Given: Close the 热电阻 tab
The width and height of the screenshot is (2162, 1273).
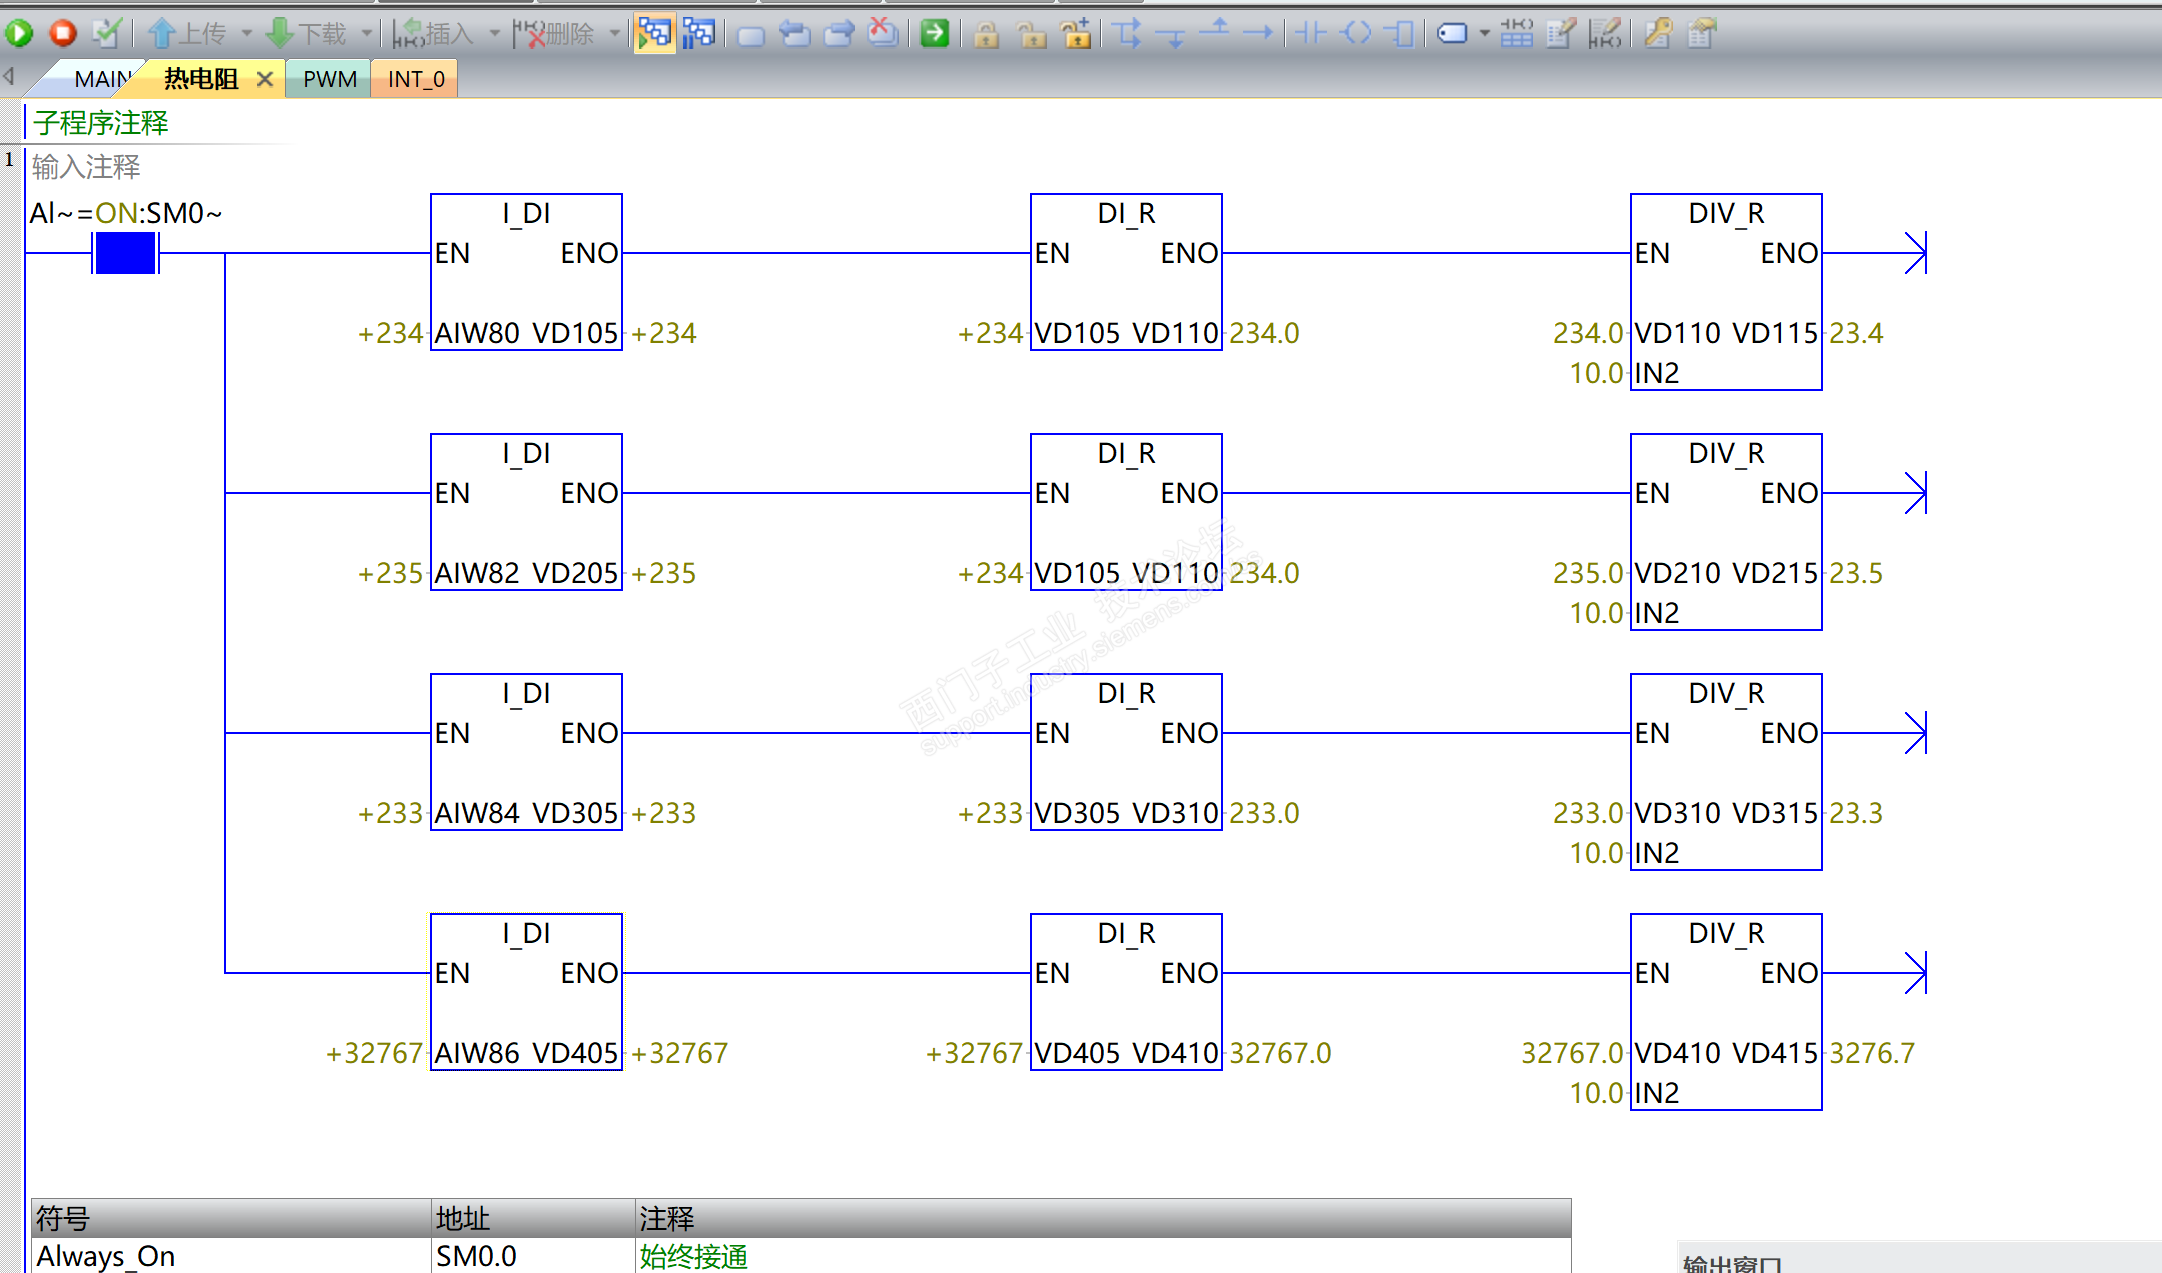Looking at the screenshot, I should click(x=265, y=79).
